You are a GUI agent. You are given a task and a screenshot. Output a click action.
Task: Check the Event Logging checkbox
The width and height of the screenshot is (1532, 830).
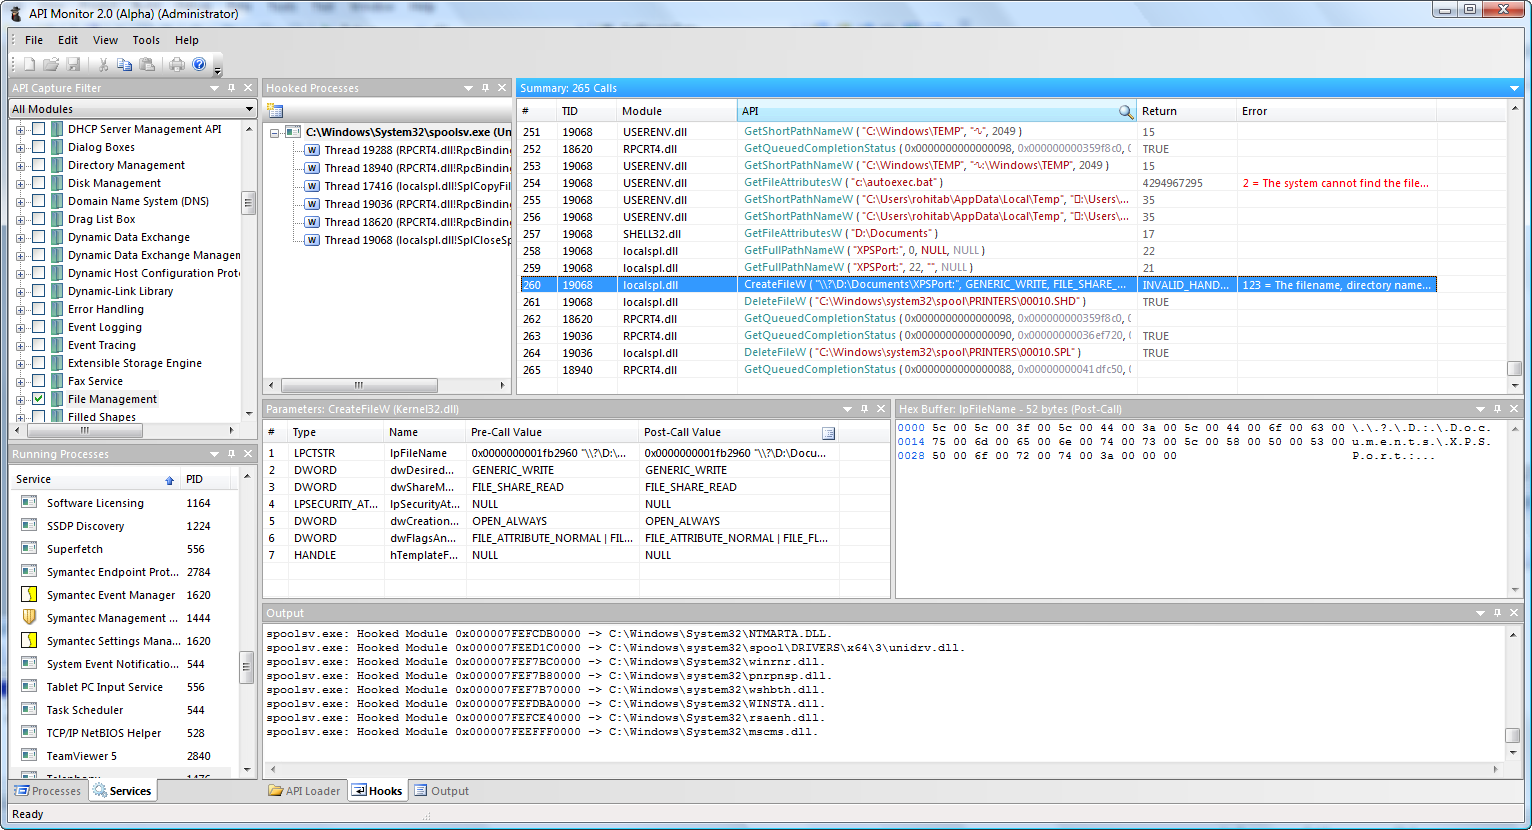[x=38, y=327]
